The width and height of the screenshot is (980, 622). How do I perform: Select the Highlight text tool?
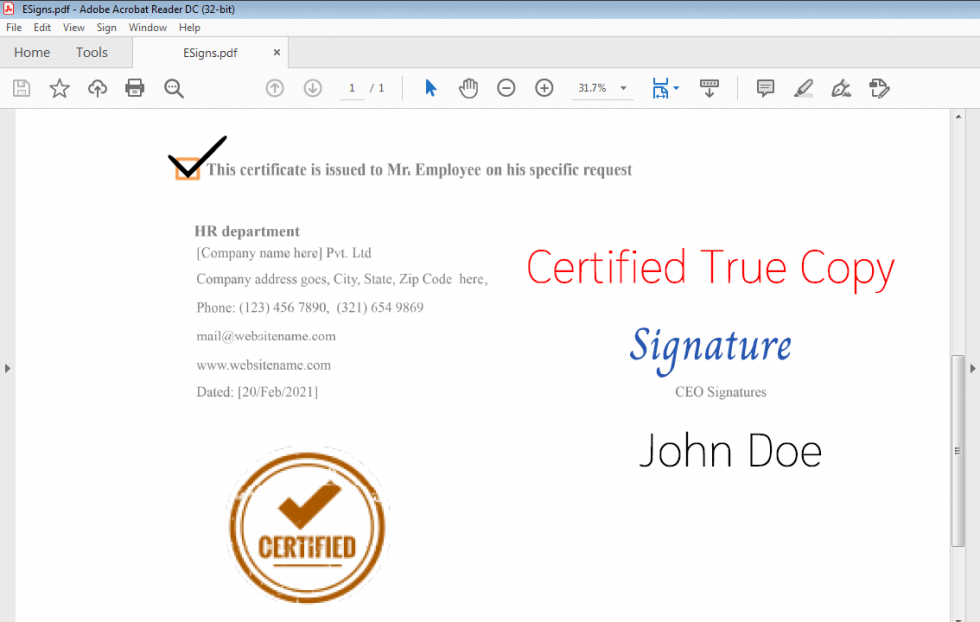tap(803, 88)
